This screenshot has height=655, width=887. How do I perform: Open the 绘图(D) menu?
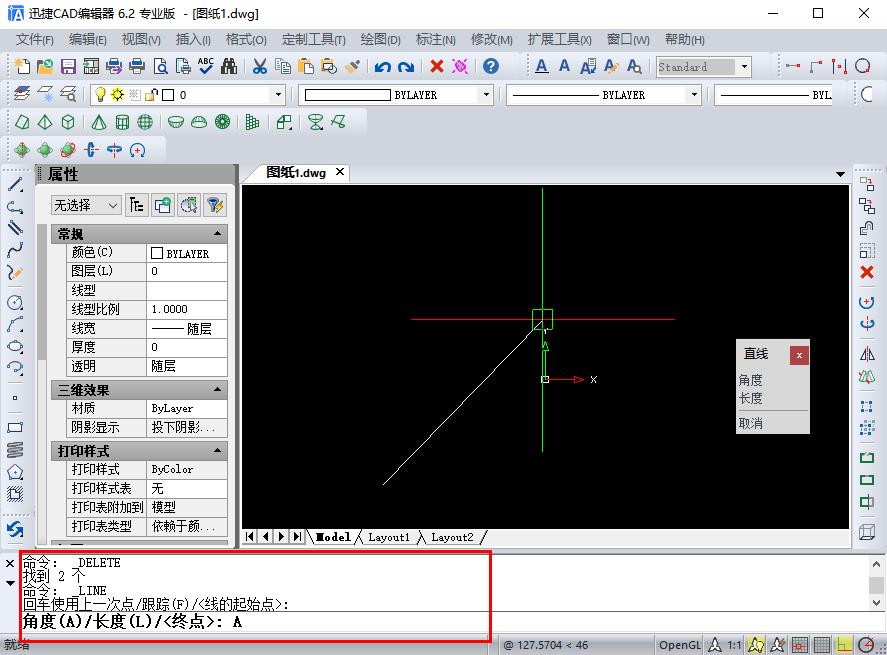381,40
